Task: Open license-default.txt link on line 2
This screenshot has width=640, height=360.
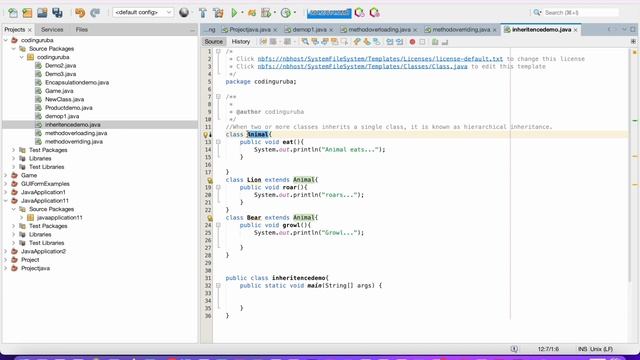Action: tap(380, 59)
